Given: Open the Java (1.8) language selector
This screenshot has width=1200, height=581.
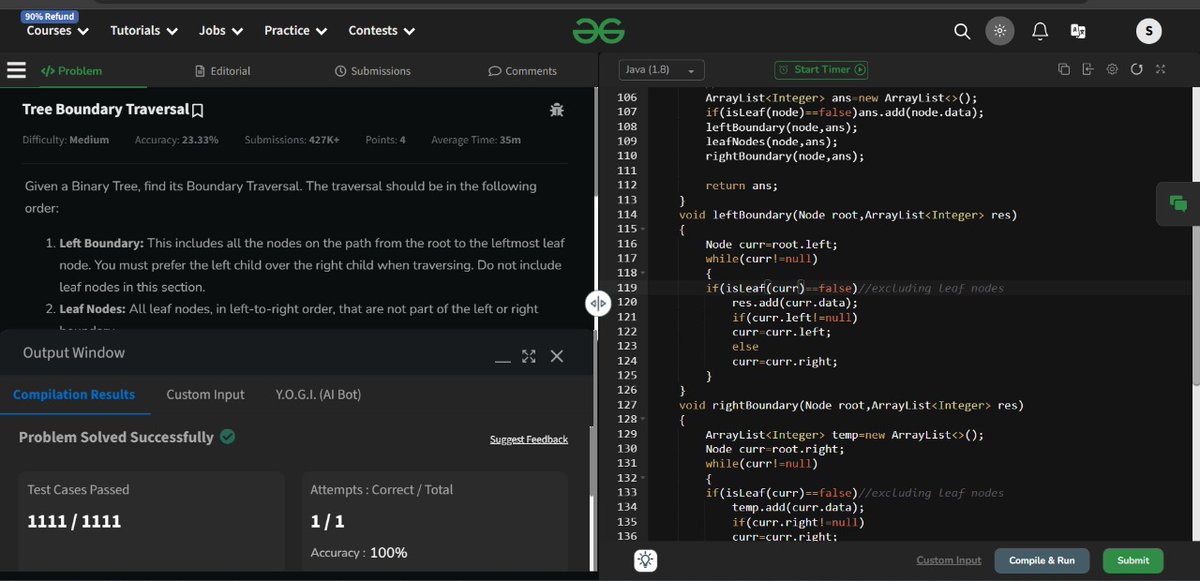Looking at the screenshot, I should 661,70.
